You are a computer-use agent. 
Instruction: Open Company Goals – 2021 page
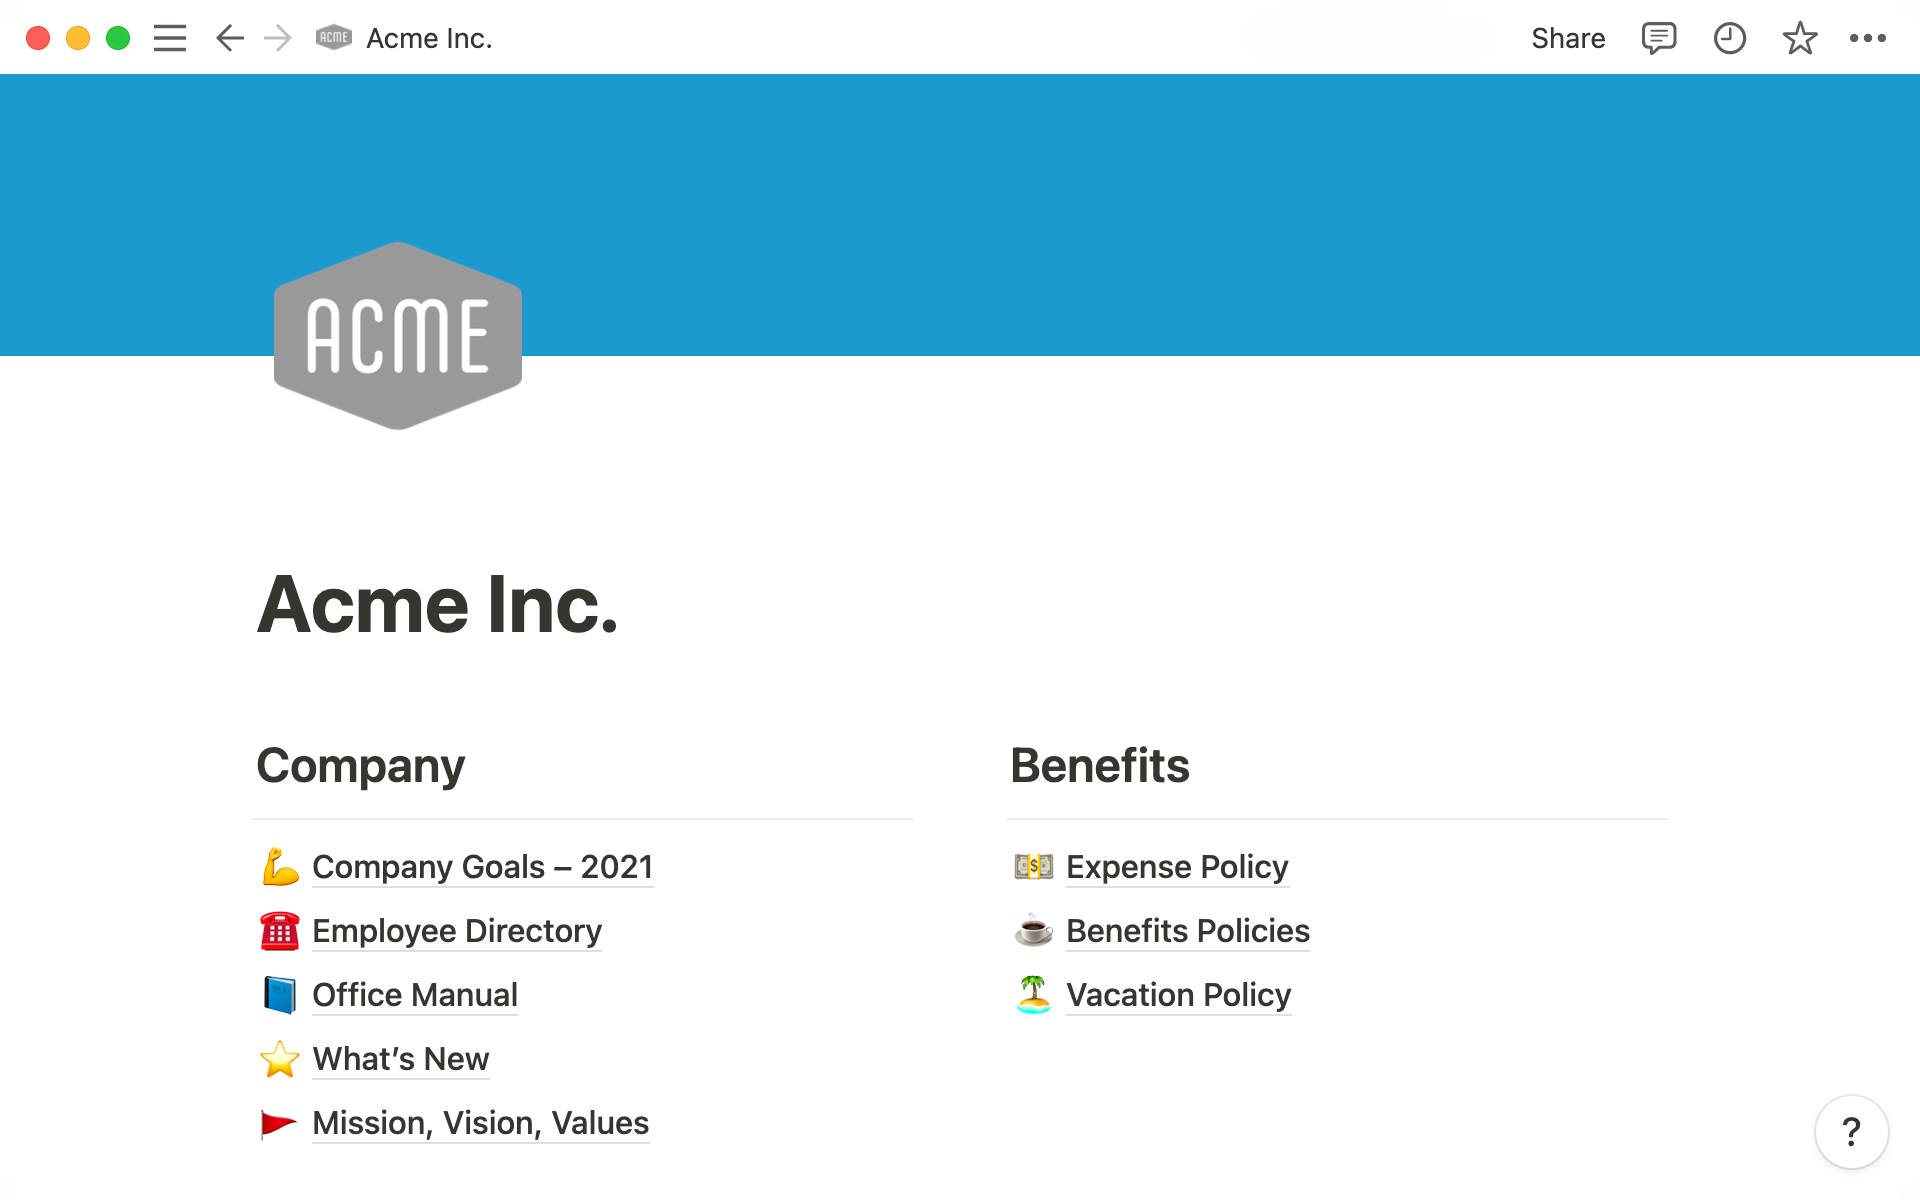point(482,865)
